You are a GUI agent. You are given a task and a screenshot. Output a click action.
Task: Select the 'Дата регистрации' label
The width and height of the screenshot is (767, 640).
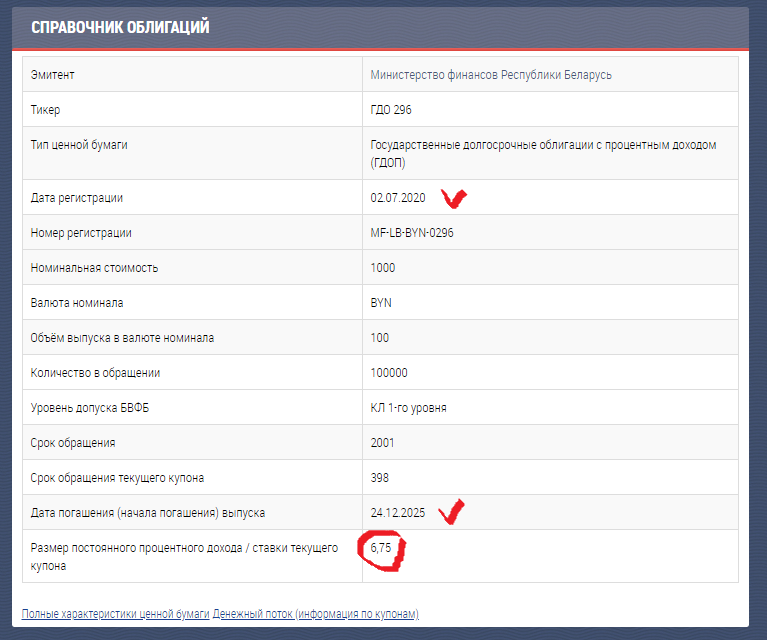[77, 198]
